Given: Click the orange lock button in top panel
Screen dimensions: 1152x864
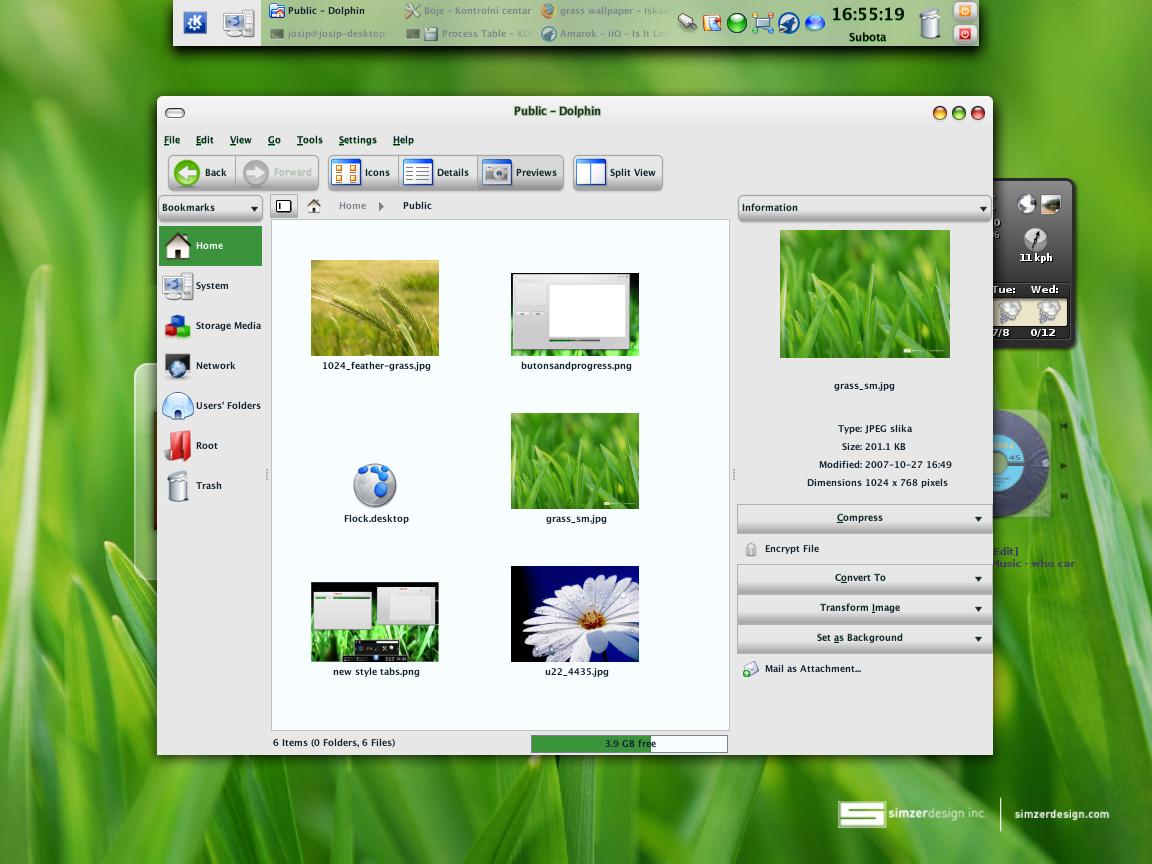Looking at the screenshot, I should (964, 11).
